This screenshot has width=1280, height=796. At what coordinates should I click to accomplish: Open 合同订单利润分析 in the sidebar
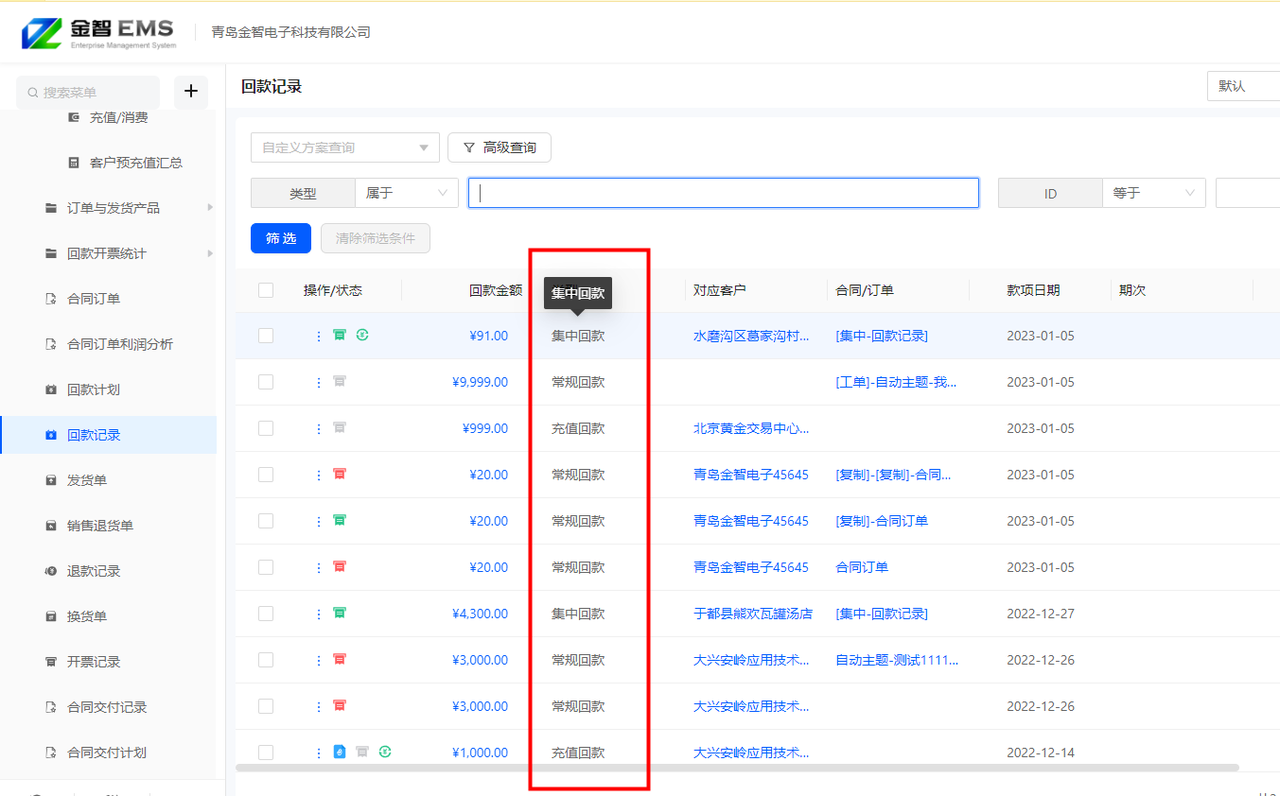click(108, 344)
